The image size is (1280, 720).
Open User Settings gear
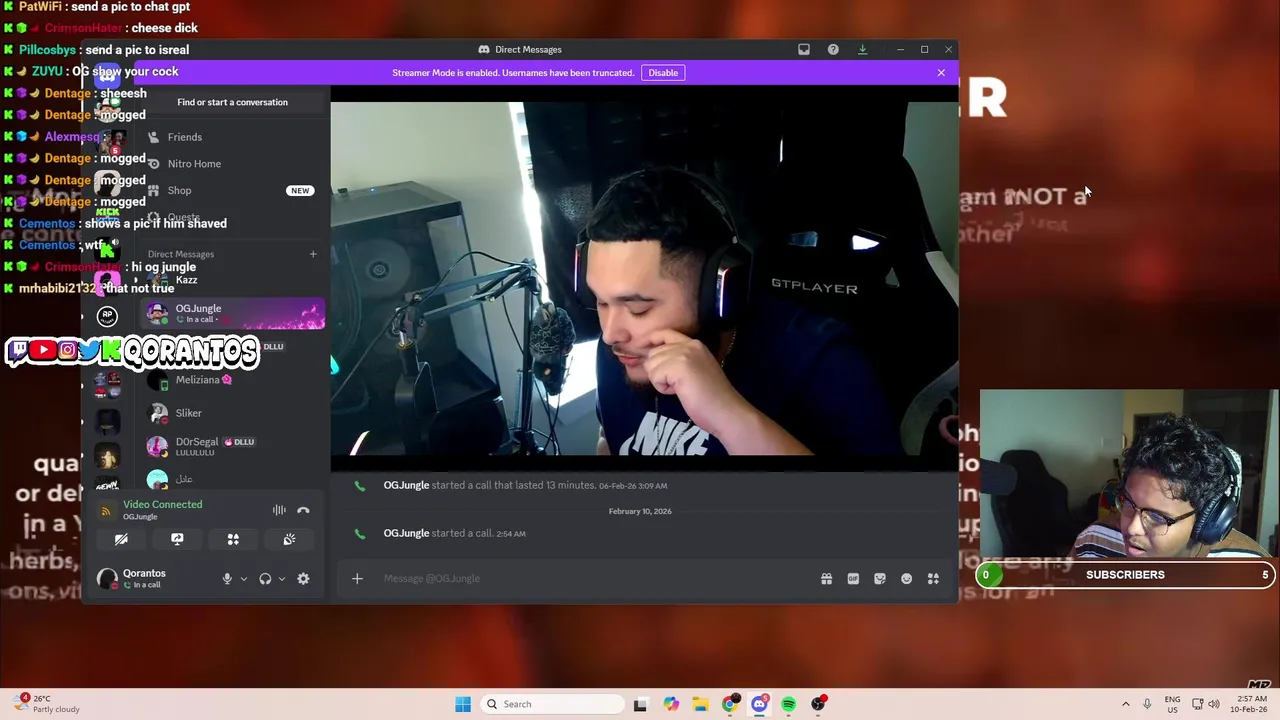point(303,579)
